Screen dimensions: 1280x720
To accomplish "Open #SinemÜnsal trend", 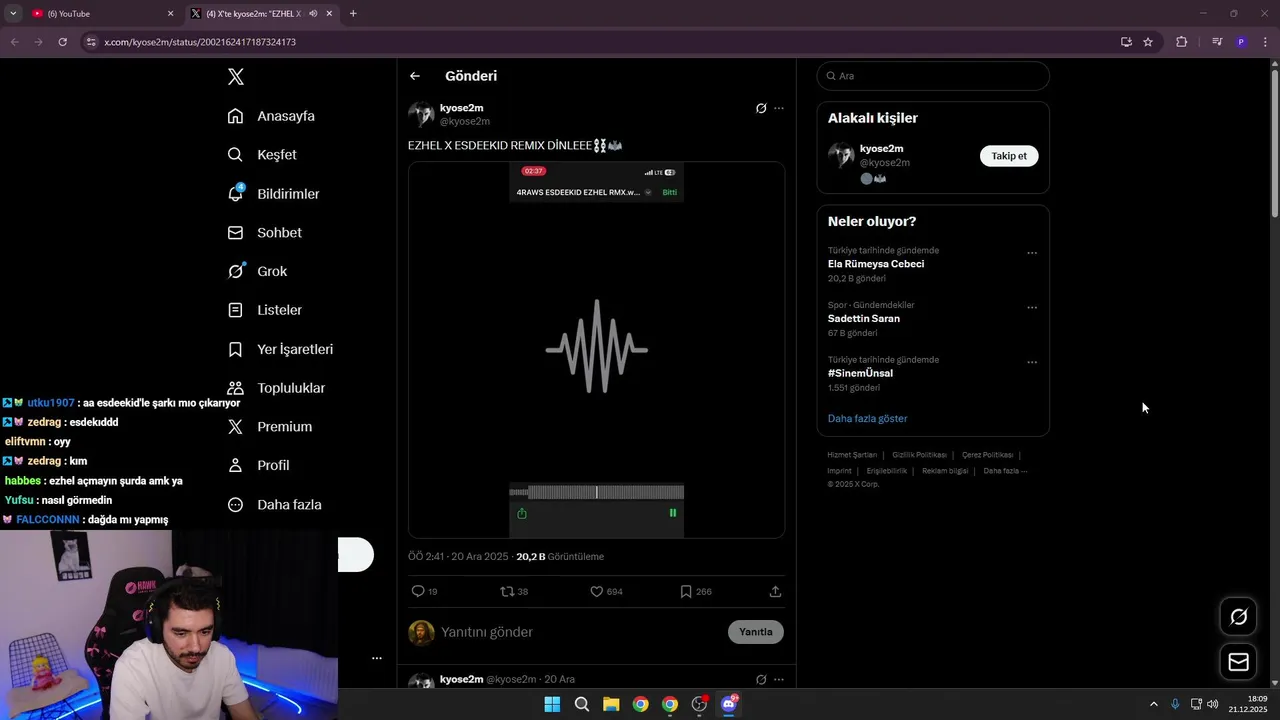I will click(x=860, y=373).
